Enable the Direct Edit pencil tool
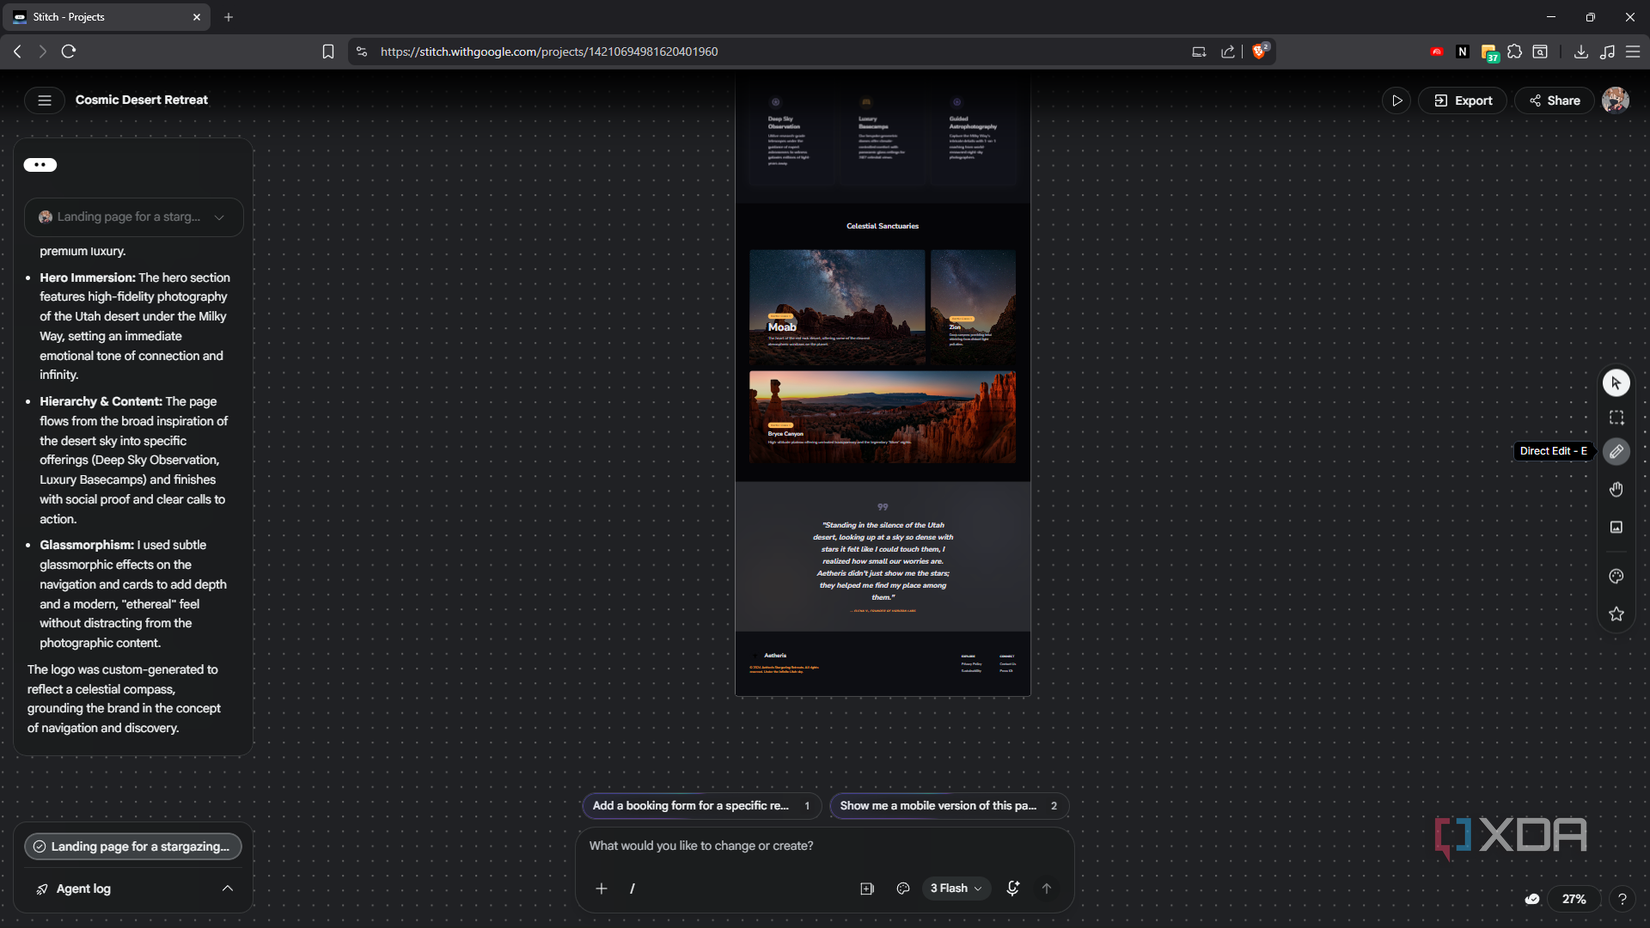 1616,451
